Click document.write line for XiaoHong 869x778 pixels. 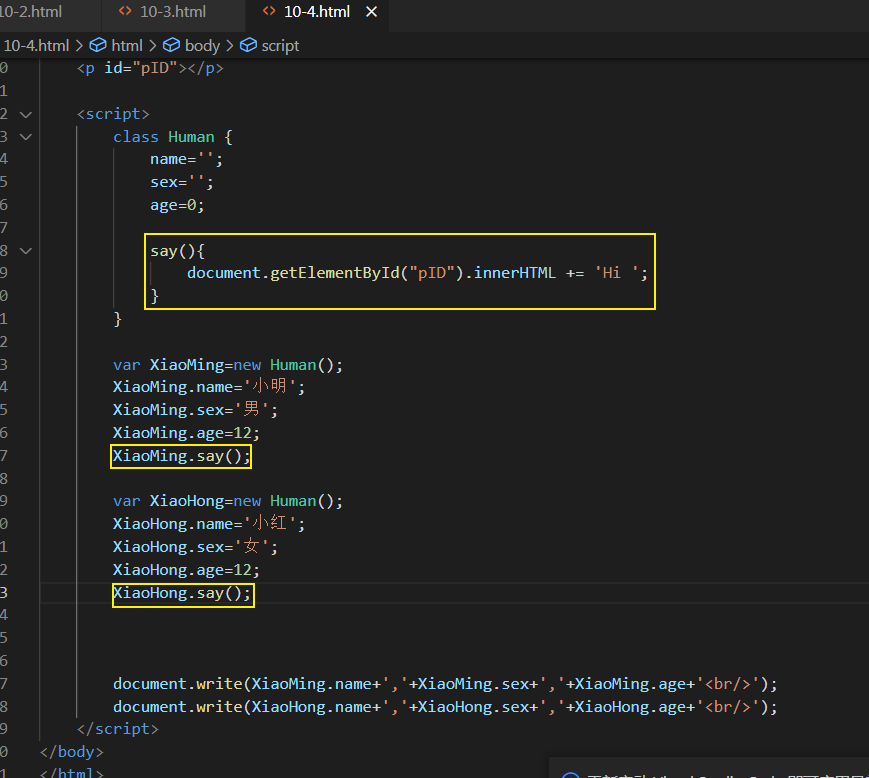point(445,707)
